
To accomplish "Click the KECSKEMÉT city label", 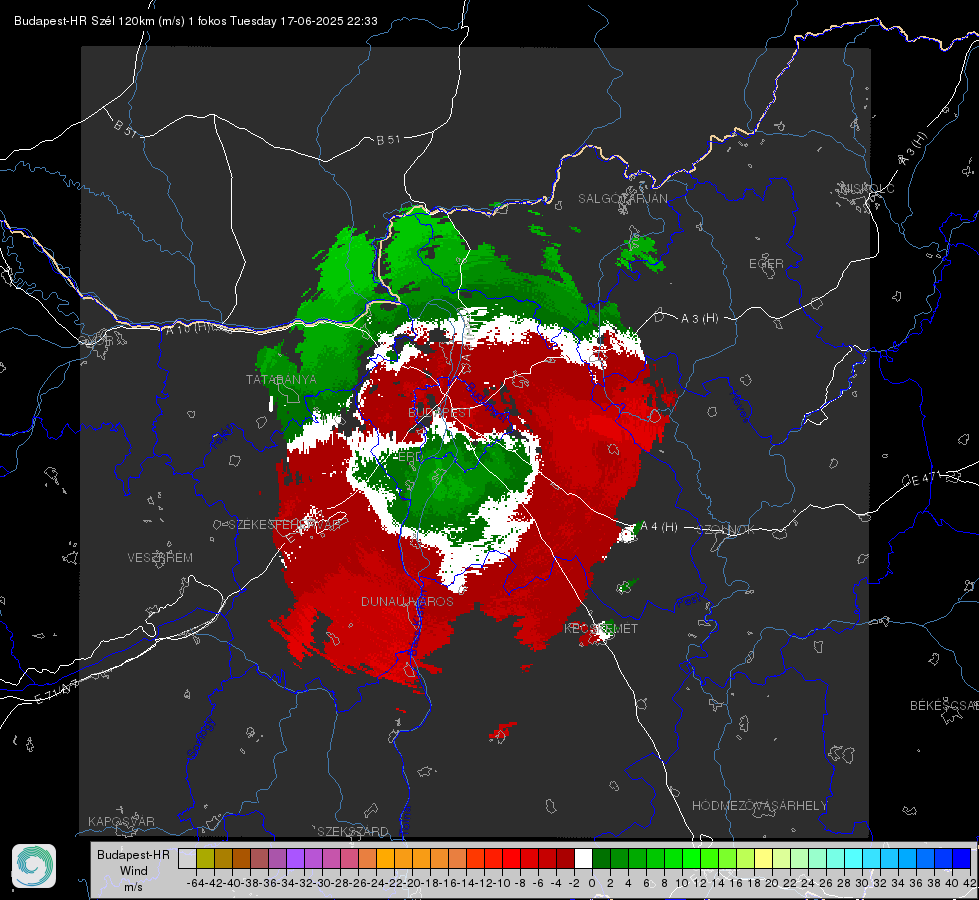I will coord(601,629).
